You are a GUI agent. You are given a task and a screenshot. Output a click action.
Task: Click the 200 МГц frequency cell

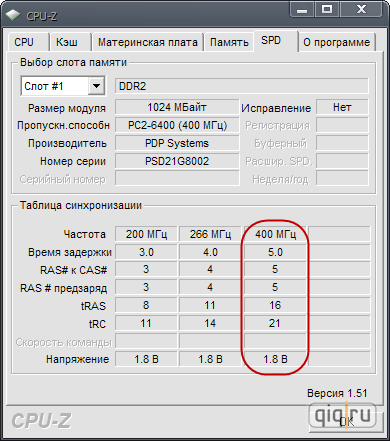pos(146,234)
